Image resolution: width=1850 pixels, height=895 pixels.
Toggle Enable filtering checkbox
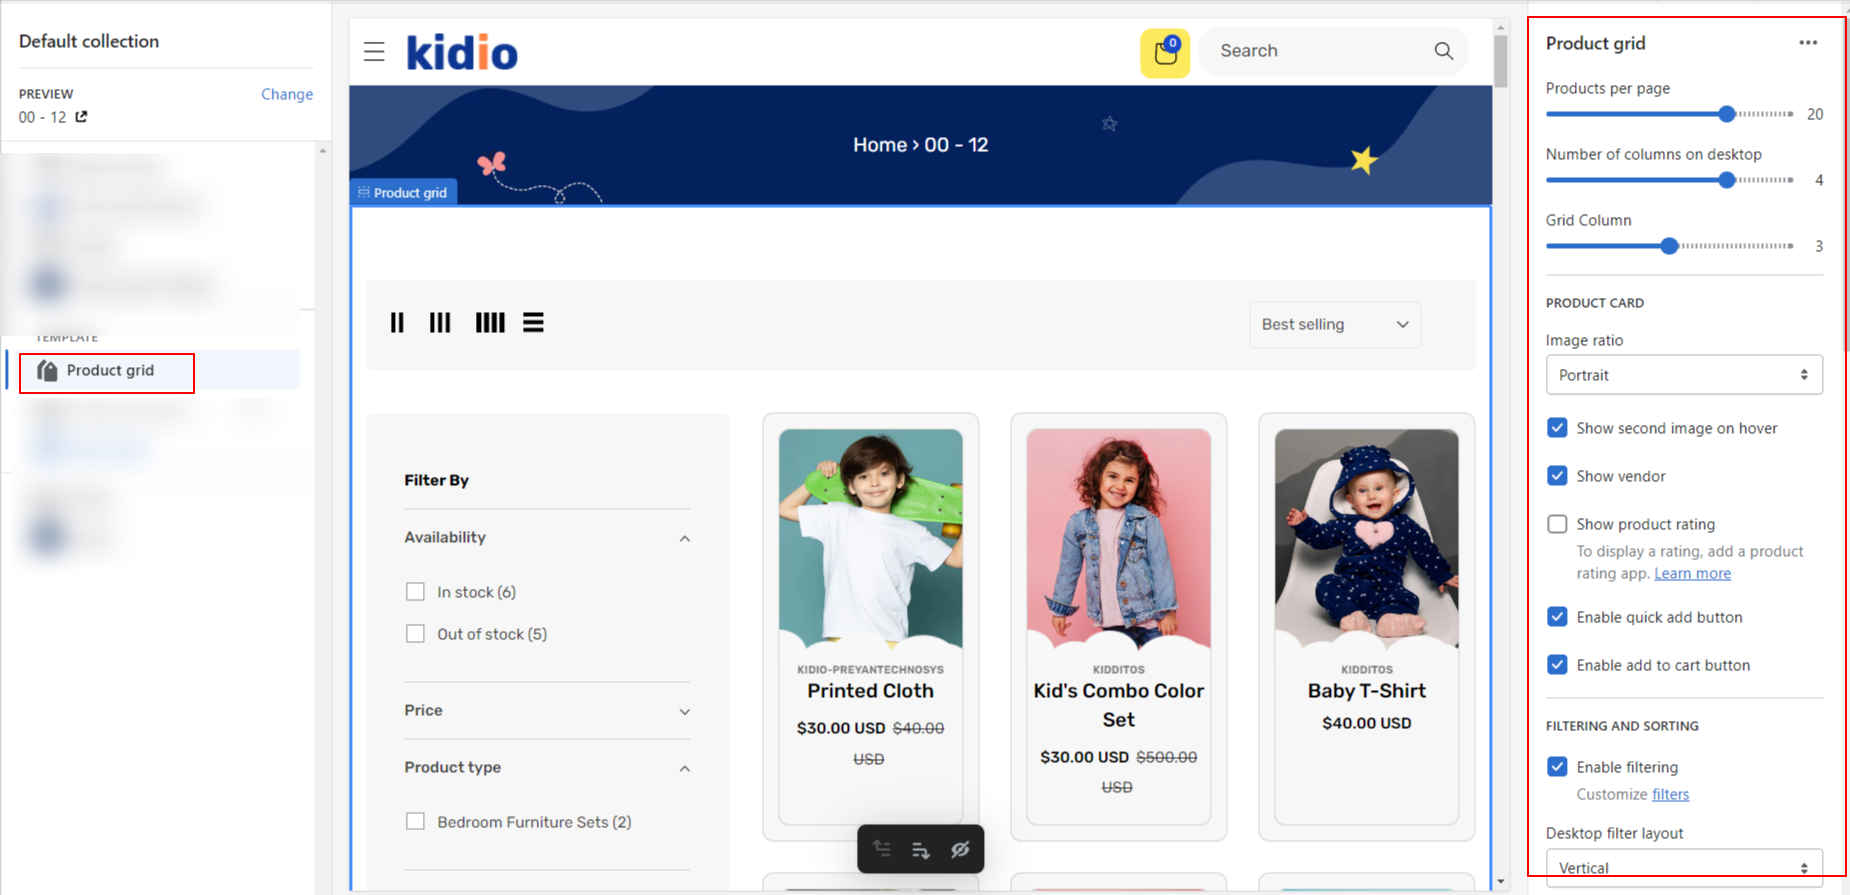tap(1557, 767)
